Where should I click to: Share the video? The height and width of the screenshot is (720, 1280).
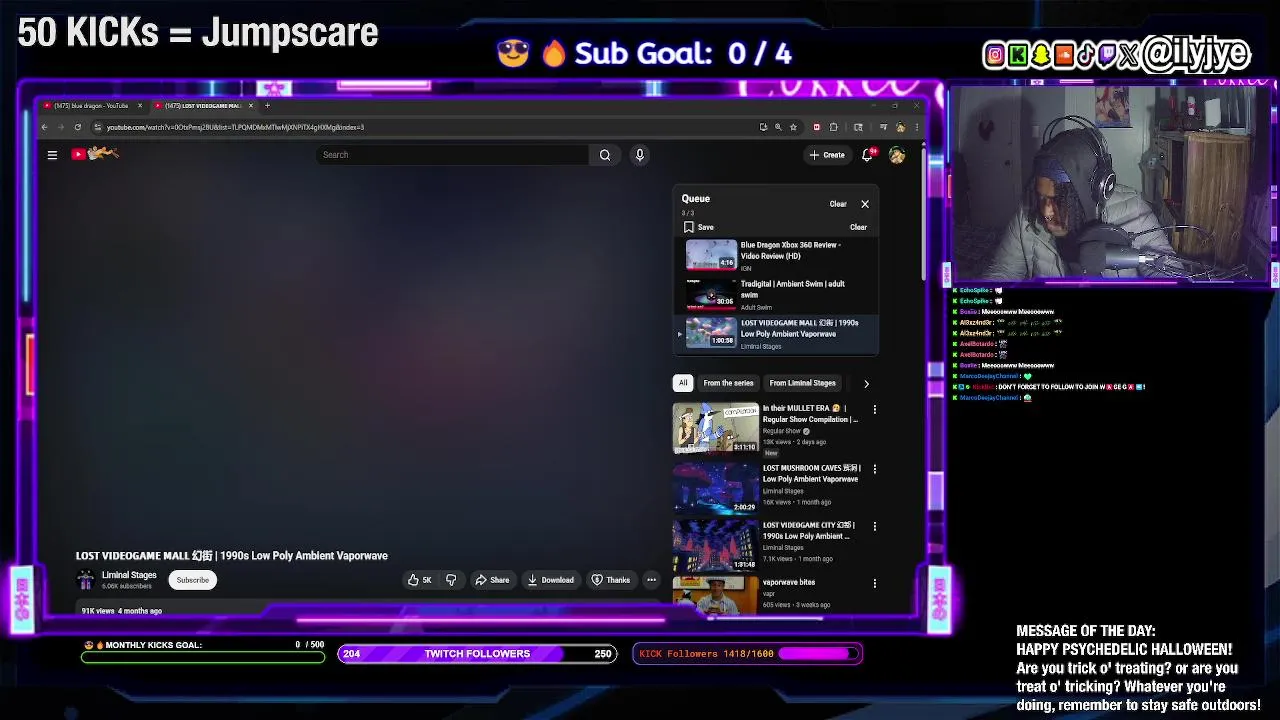pos(492,580)
